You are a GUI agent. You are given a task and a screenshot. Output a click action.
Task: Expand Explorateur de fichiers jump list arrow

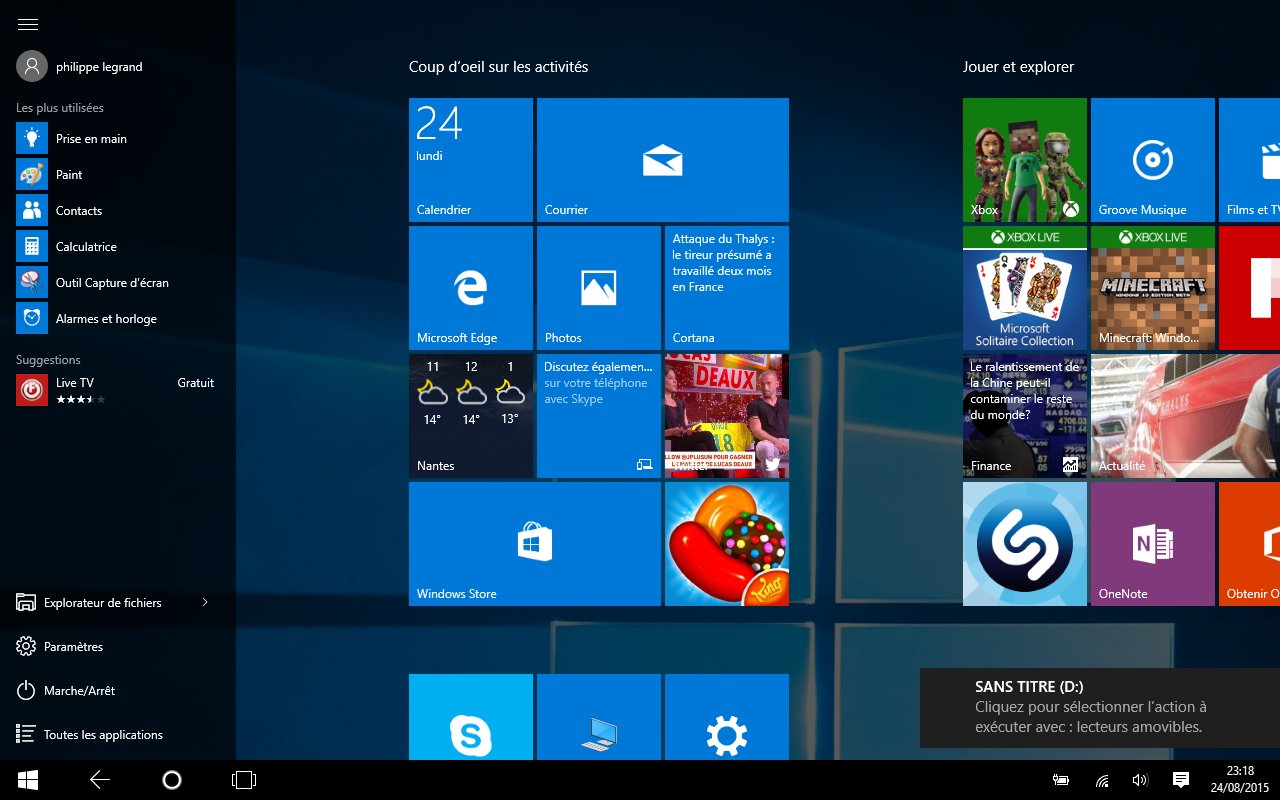(x=205, y=602)
